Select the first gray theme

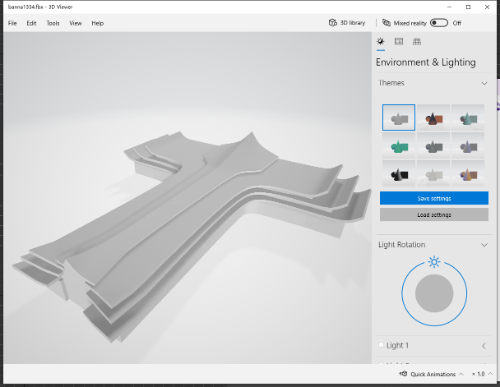[x=399, y=117]
